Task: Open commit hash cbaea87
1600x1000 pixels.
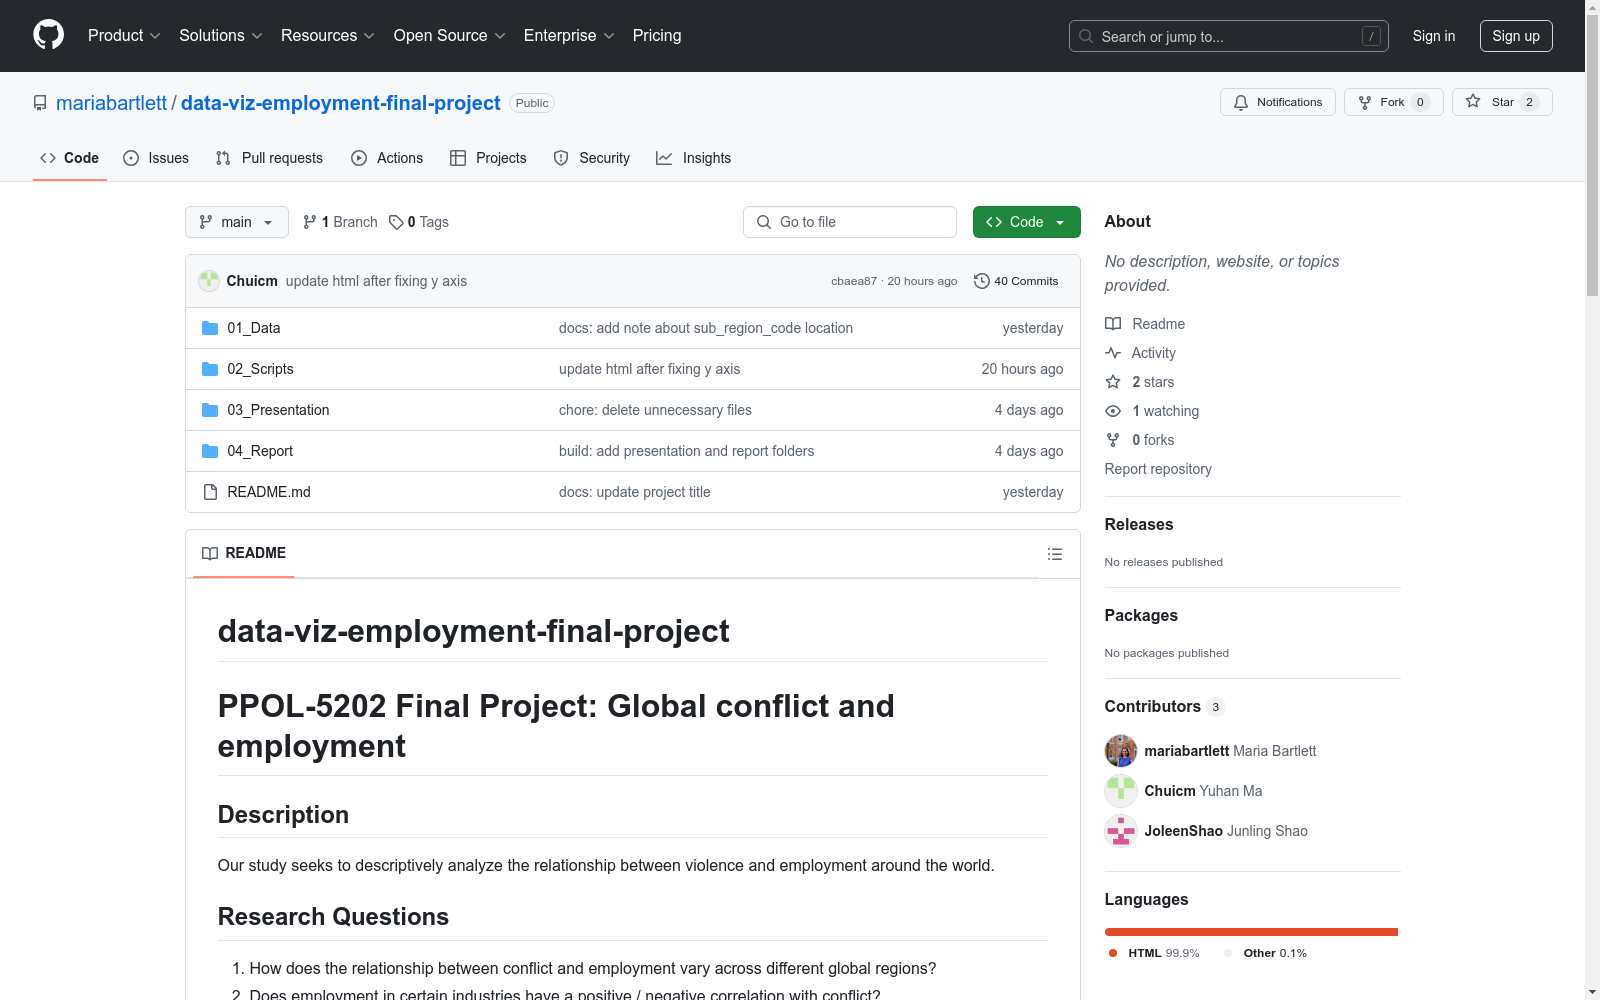Action: pyautogui.click(x=854, y=281)
